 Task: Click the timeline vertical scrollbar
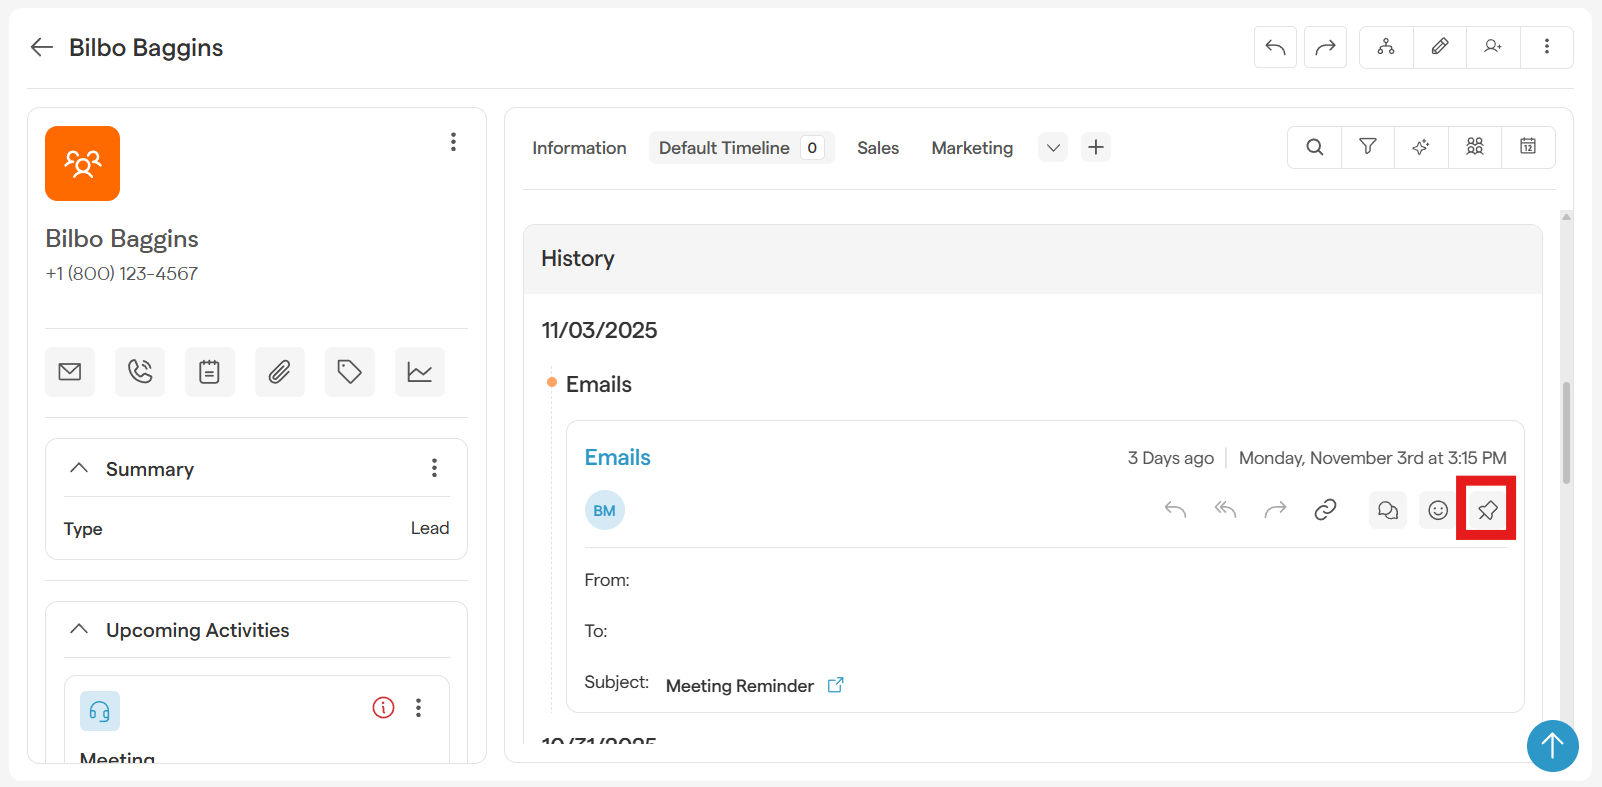(1565, 432)
